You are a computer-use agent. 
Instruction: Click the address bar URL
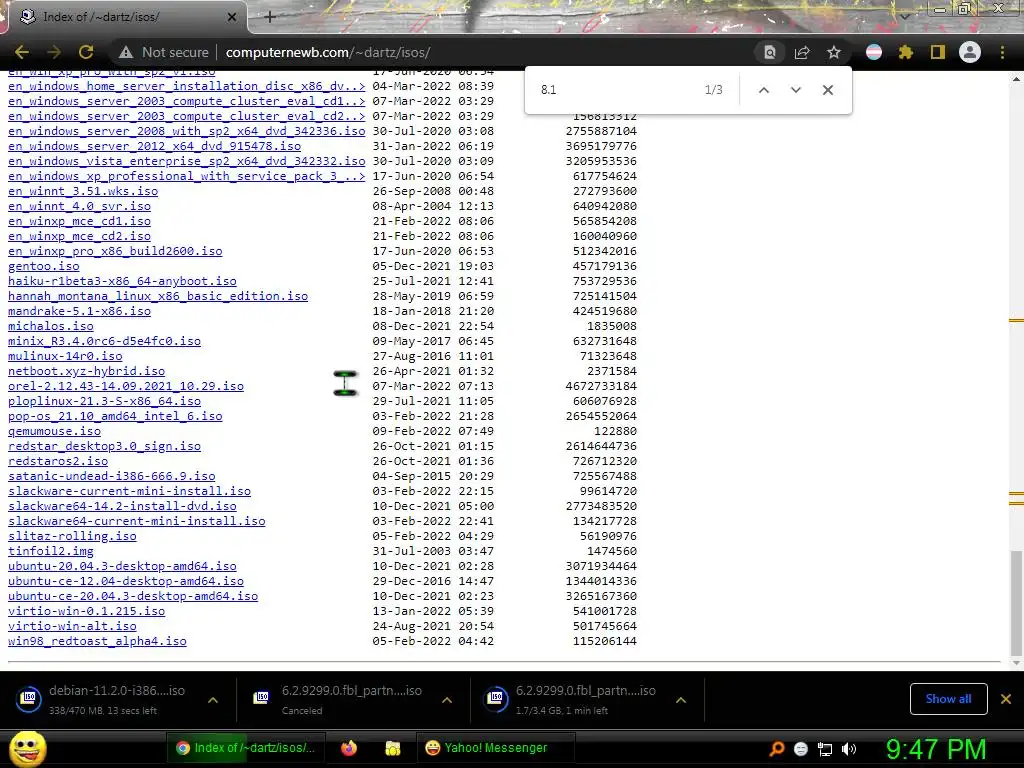click(x=328, y=52)
